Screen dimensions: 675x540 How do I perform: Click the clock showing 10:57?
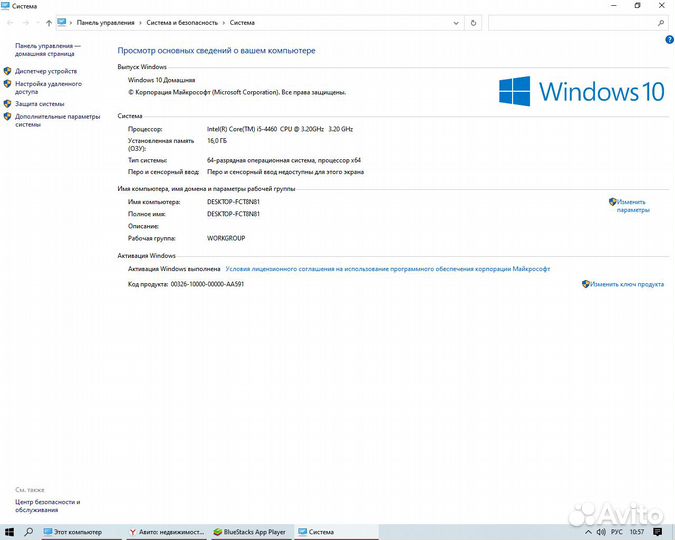[x=637, y=532]
